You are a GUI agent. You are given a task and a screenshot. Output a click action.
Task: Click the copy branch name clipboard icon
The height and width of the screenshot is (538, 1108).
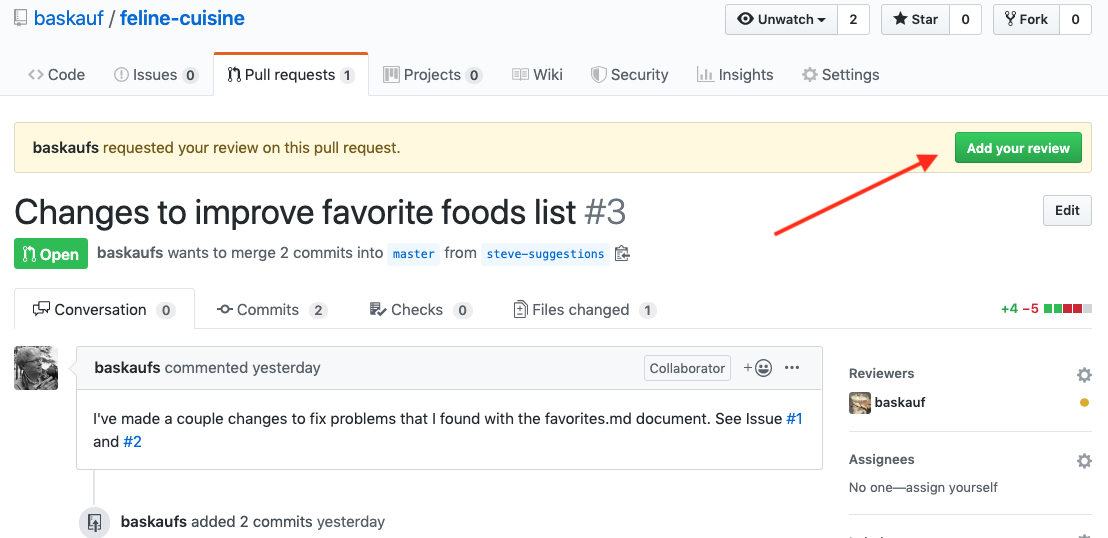click(x=622, y=254)
